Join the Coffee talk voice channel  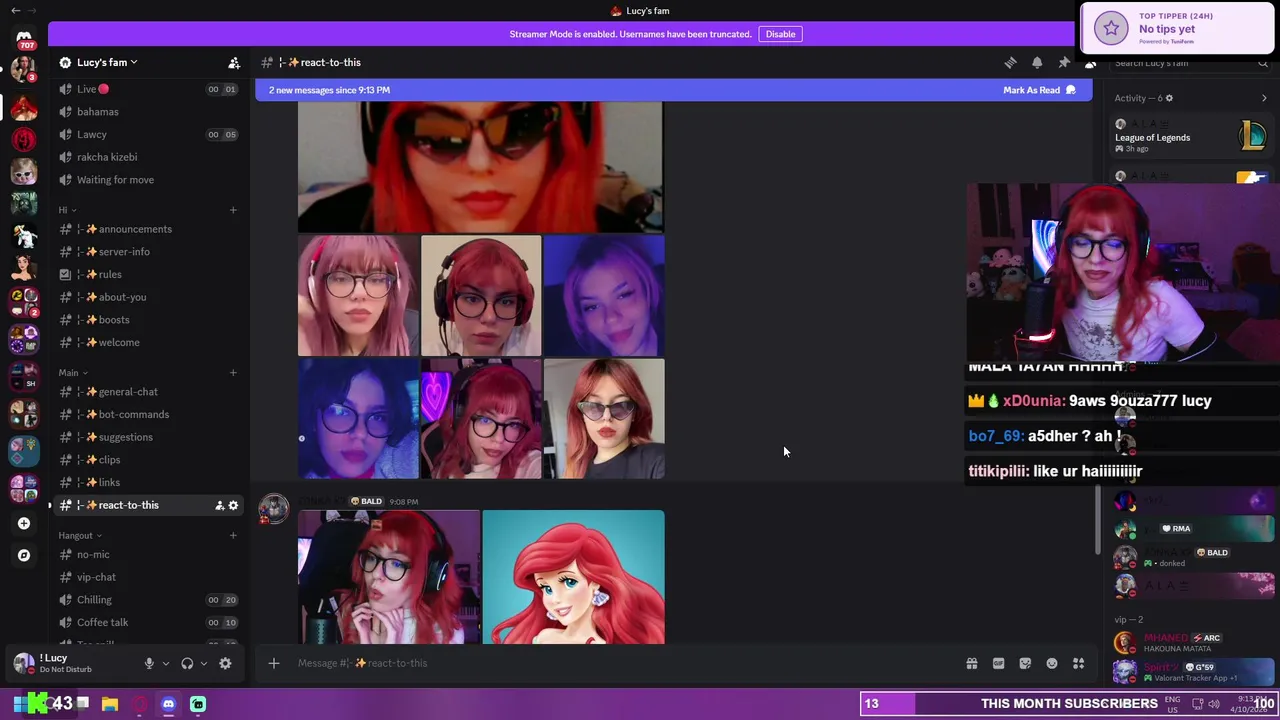[x=148, y=622]
